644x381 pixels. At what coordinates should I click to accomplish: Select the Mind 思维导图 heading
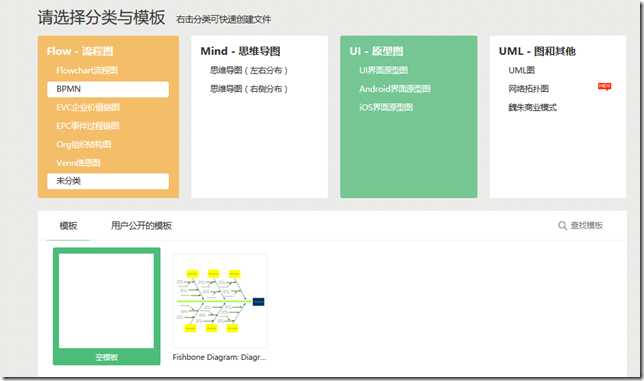[240, 51]
